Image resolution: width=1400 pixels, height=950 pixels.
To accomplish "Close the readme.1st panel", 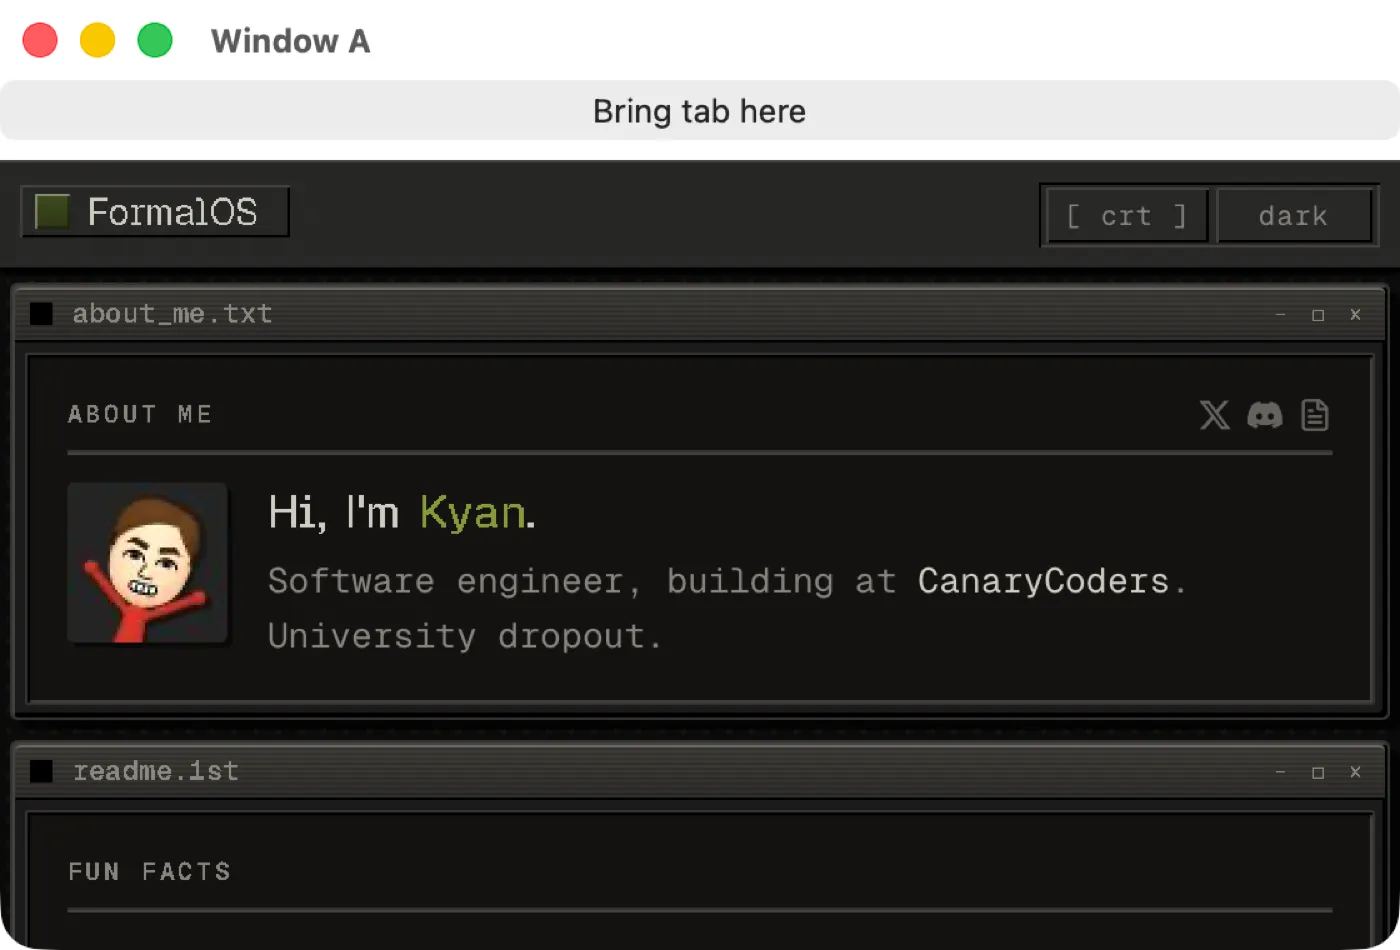I will (1355, 772).
